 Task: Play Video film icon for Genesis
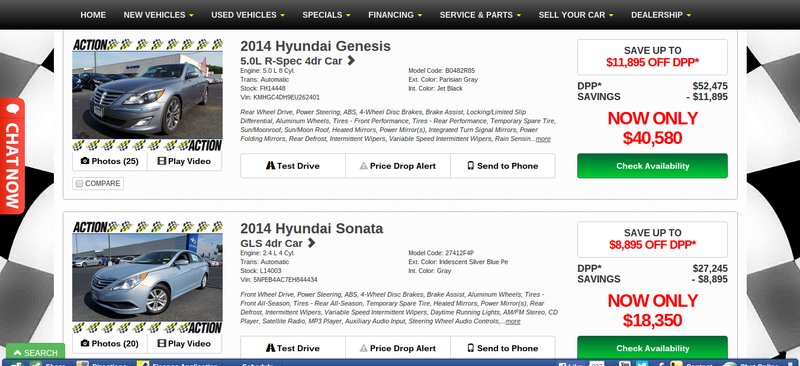click(162, 161)
